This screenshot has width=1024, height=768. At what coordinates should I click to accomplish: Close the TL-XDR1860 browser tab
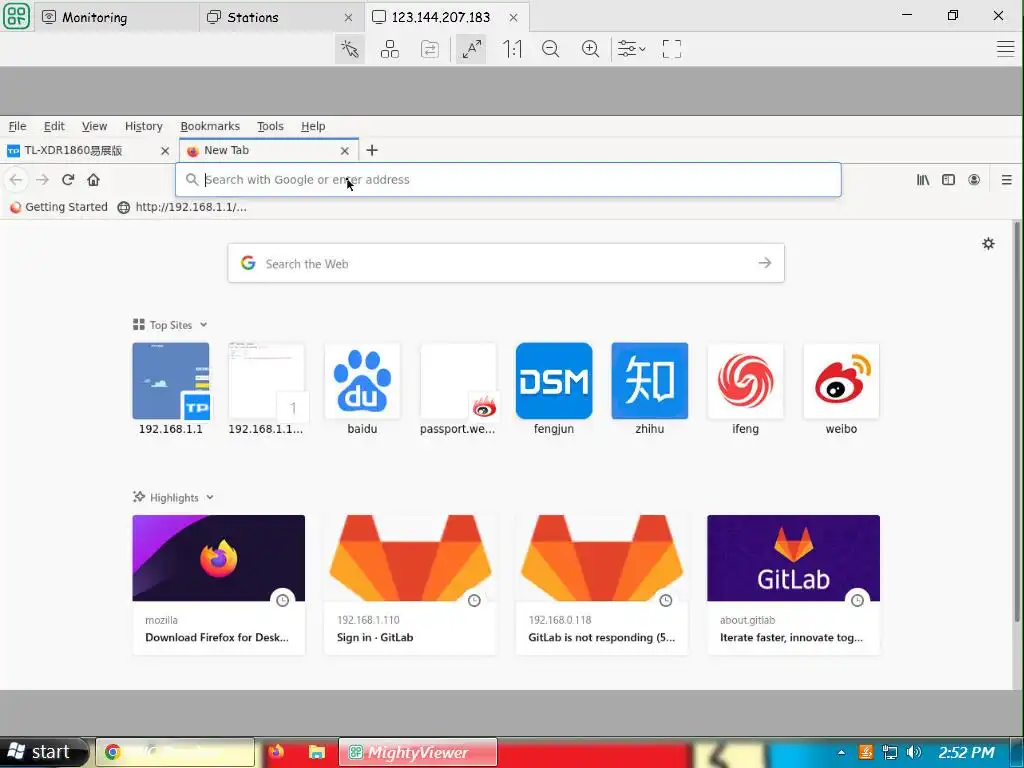tap(165, 151)
